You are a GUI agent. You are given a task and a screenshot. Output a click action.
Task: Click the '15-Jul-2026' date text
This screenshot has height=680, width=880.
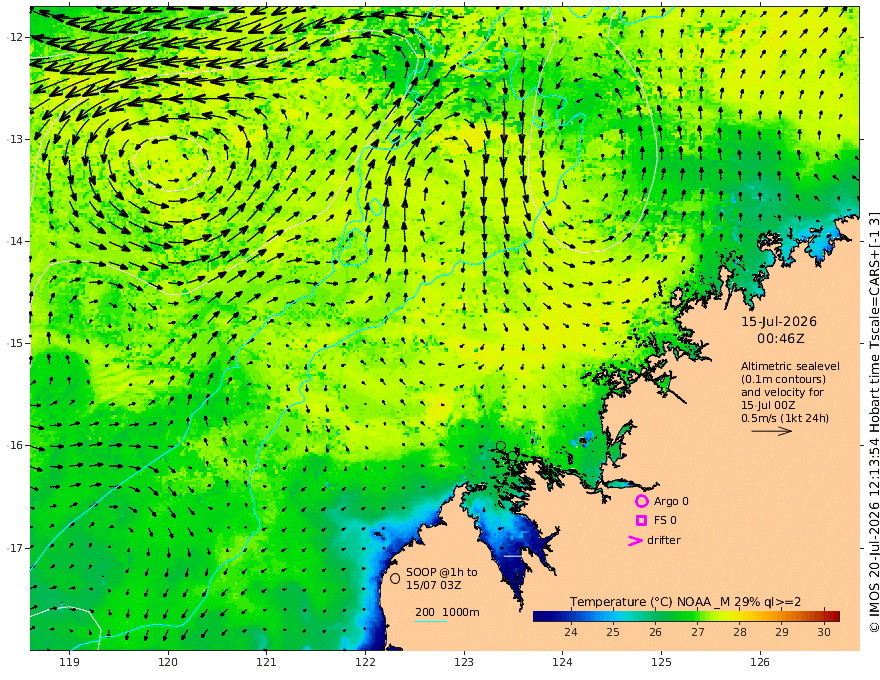click(x=779, y=322)
